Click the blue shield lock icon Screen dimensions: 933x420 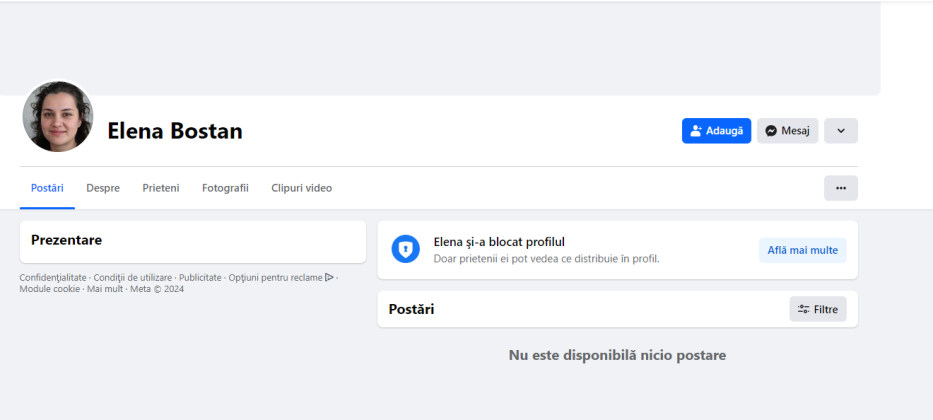(406, 250)
